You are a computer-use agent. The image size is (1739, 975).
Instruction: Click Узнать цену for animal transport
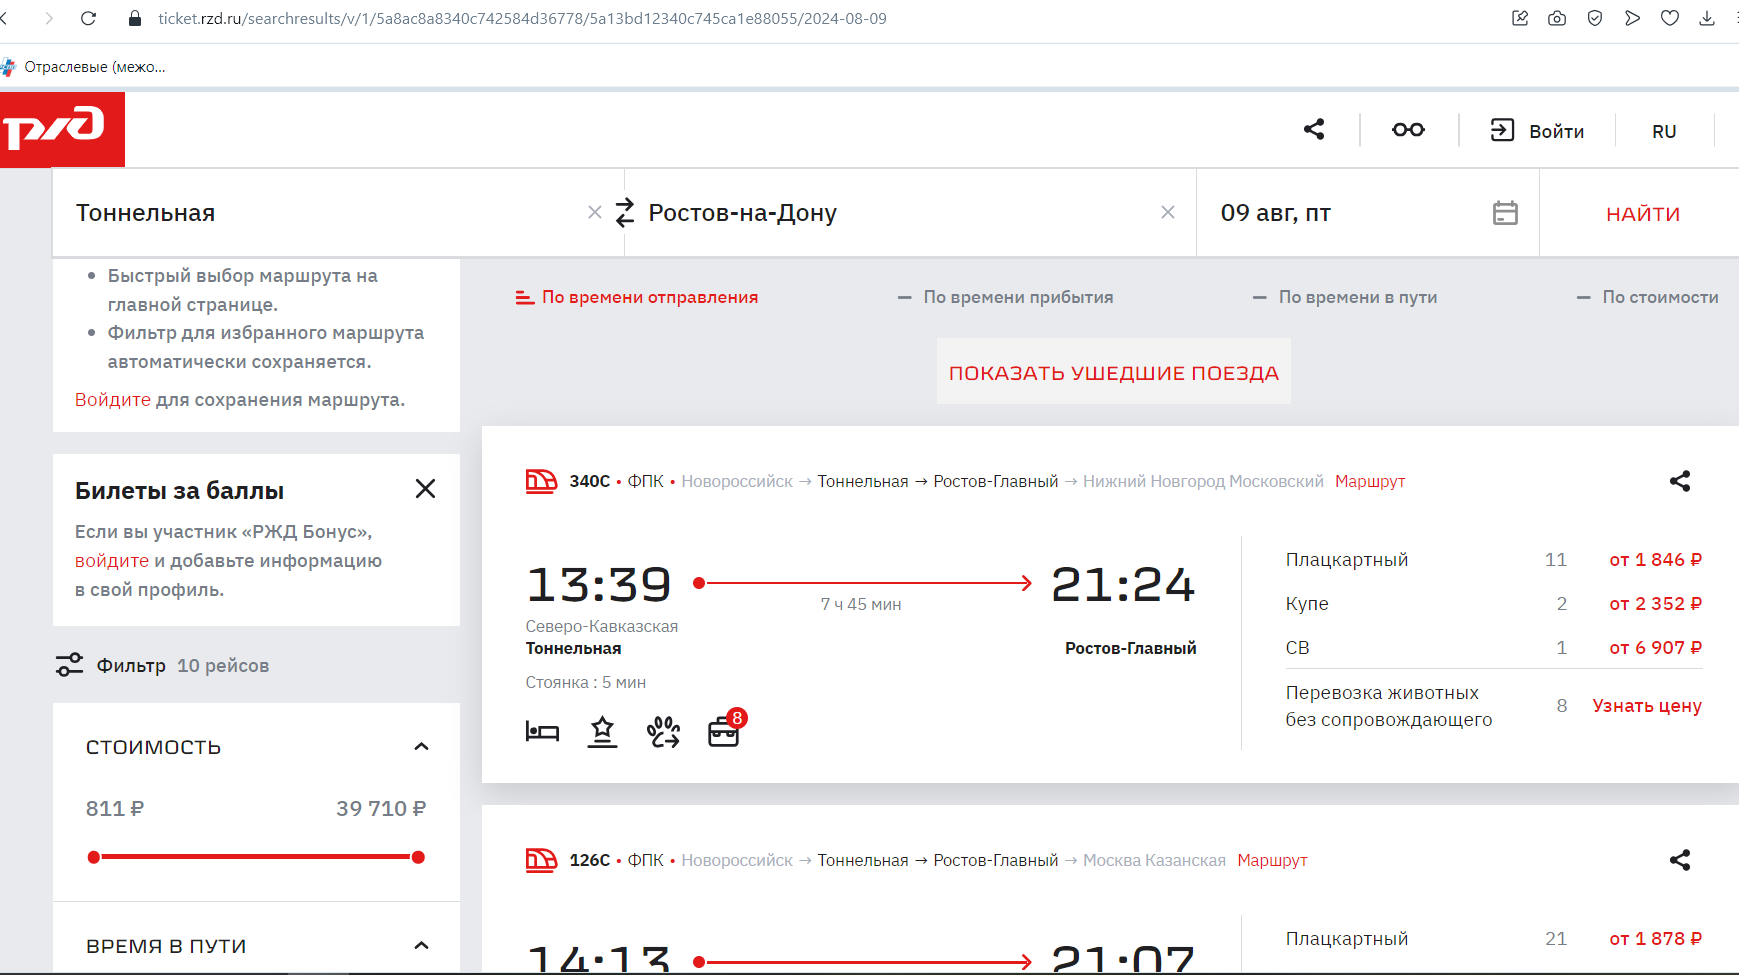pos(1647,706)
